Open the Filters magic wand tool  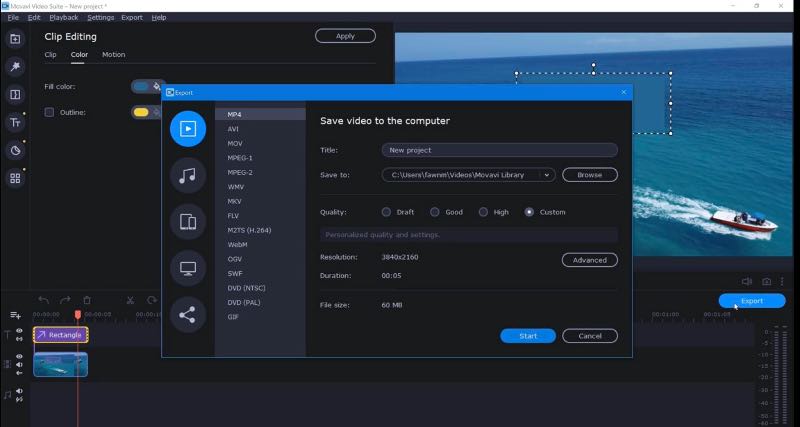(x=15, y=67)
